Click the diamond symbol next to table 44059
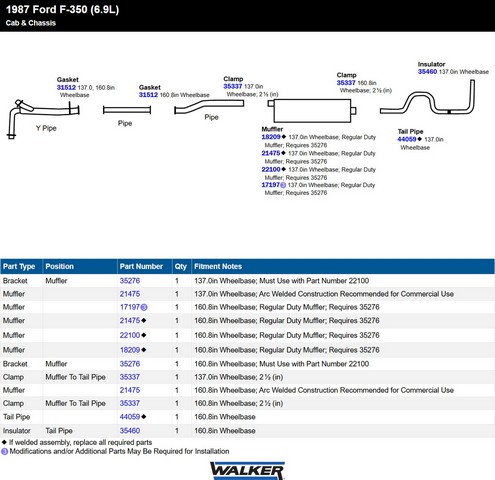Image resolution: width=495 pixels, height=480 pixels. tap(144, 417)
